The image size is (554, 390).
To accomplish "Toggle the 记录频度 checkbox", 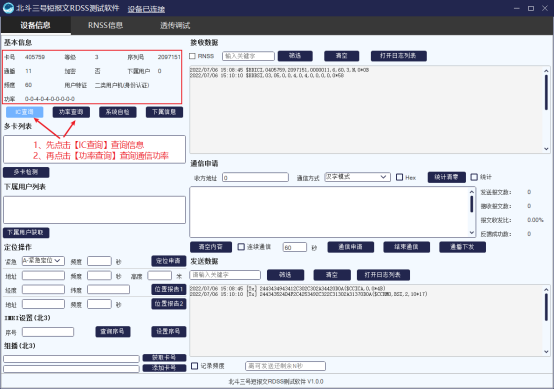I will pyautogui.click(x=195, y=366).
